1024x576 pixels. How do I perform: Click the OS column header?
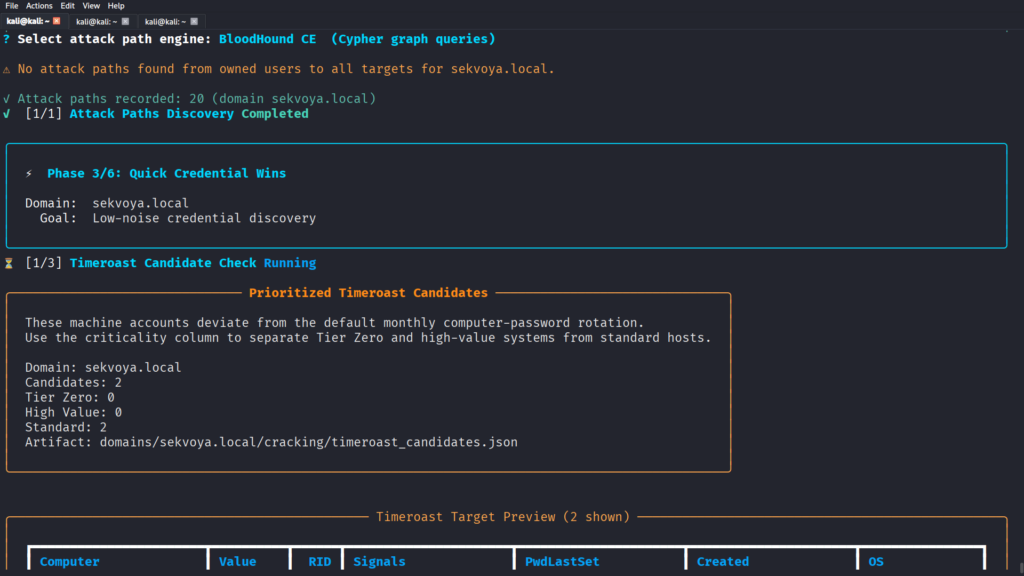click(x=875, y=562)
